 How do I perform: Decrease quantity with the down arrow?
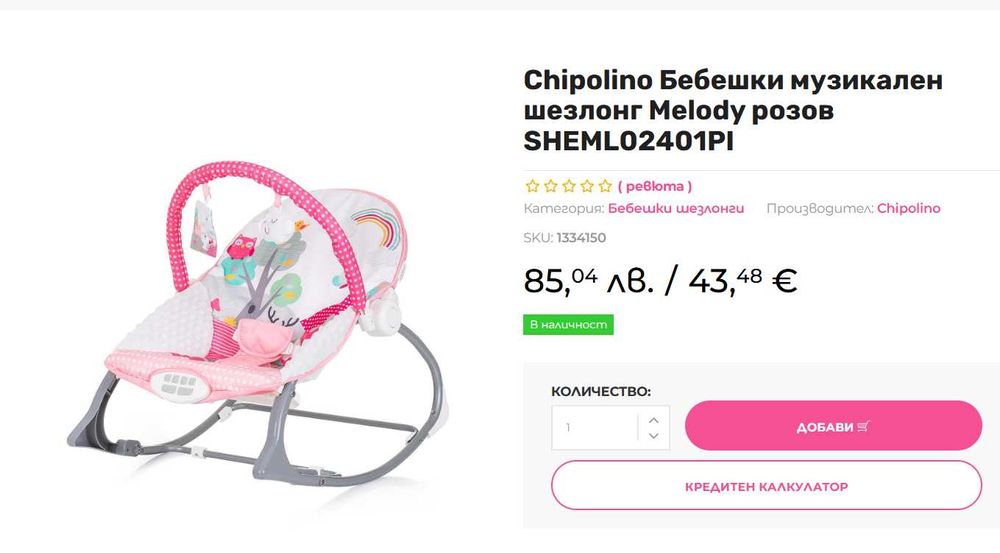653,436
